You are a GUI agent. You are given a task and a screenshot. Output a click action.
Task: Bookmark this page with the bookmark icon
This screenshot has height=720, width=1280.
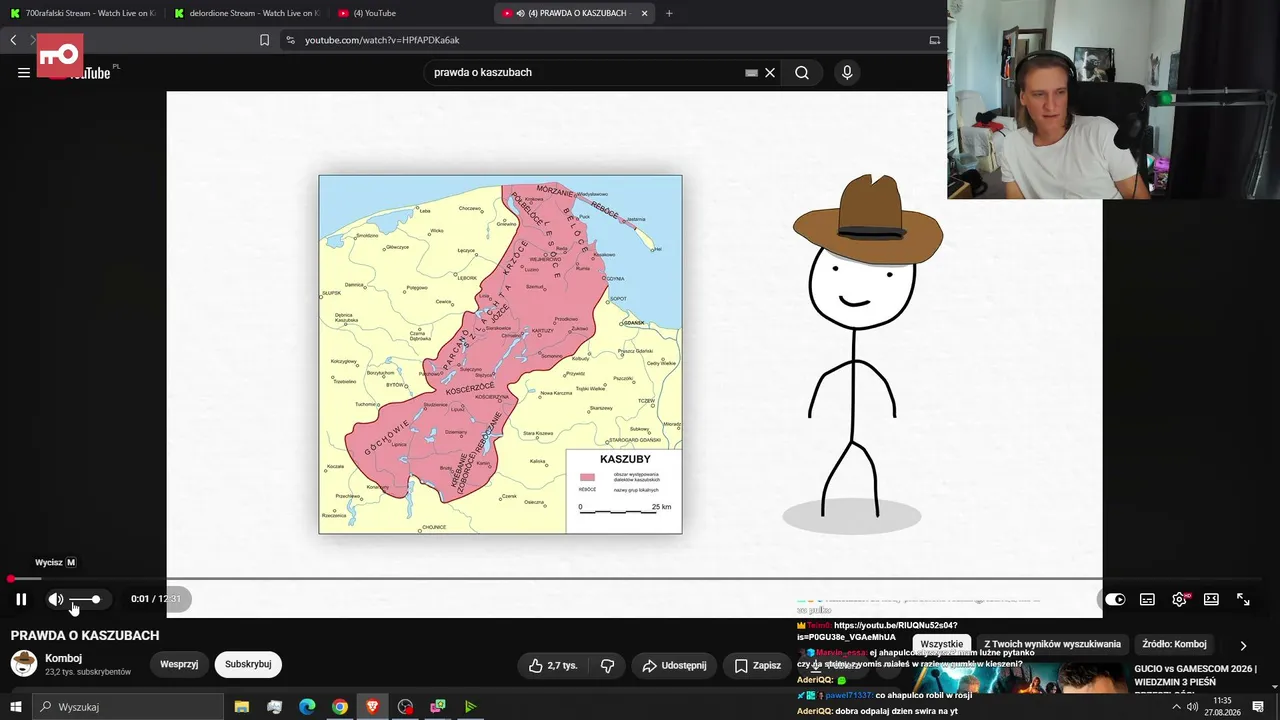tap(264, 40)
